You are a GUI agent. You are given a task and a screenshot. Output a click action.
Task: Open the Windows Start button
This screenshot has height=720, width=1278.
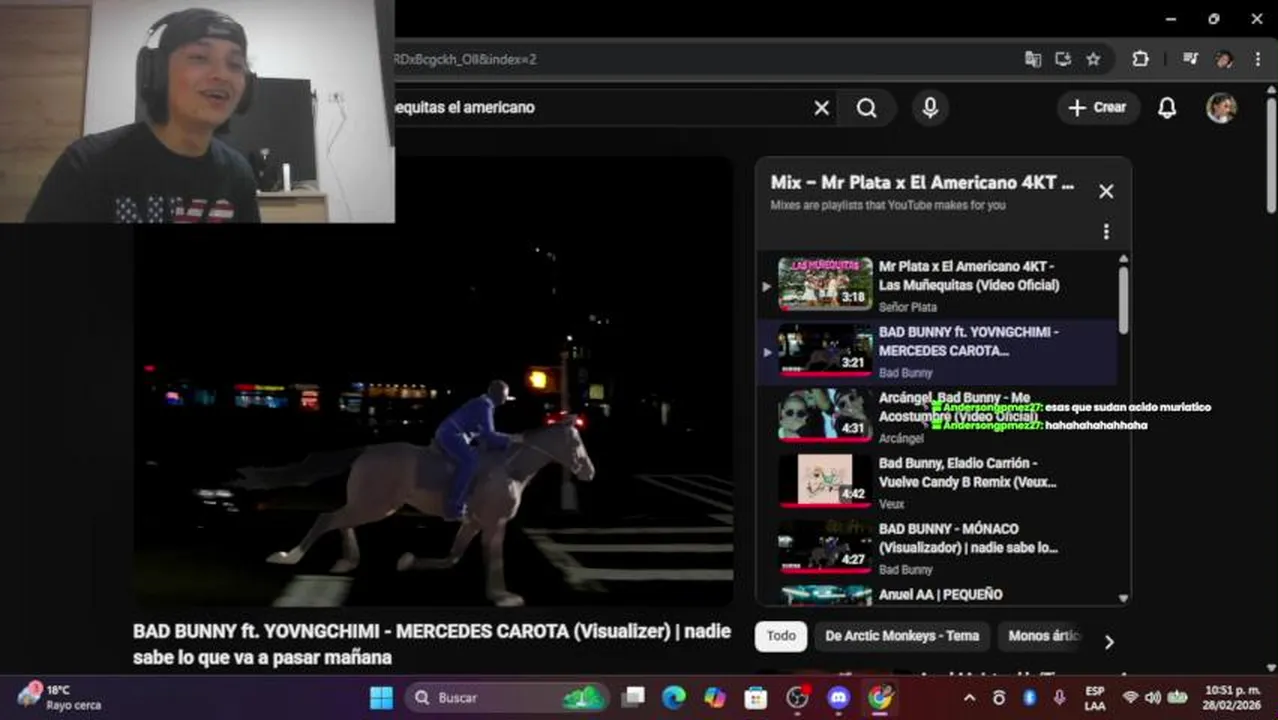coord(381,697)
